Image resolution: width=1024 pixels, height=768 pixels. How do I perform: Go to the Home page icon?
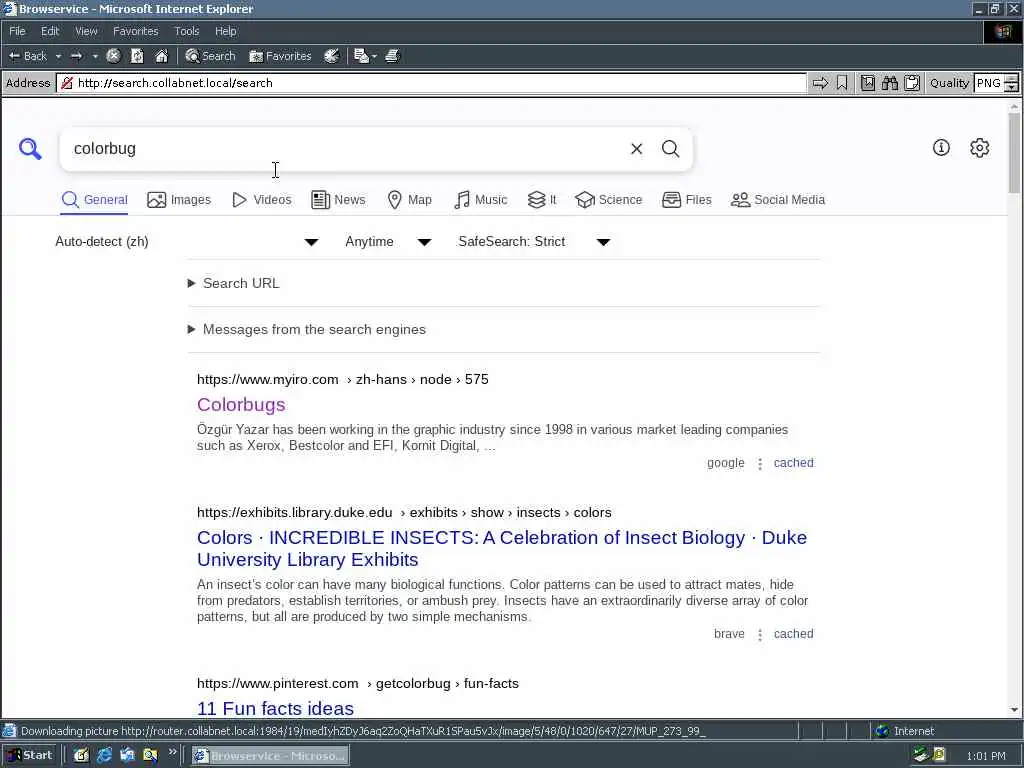pyautogui.click(x=161, y=56)
